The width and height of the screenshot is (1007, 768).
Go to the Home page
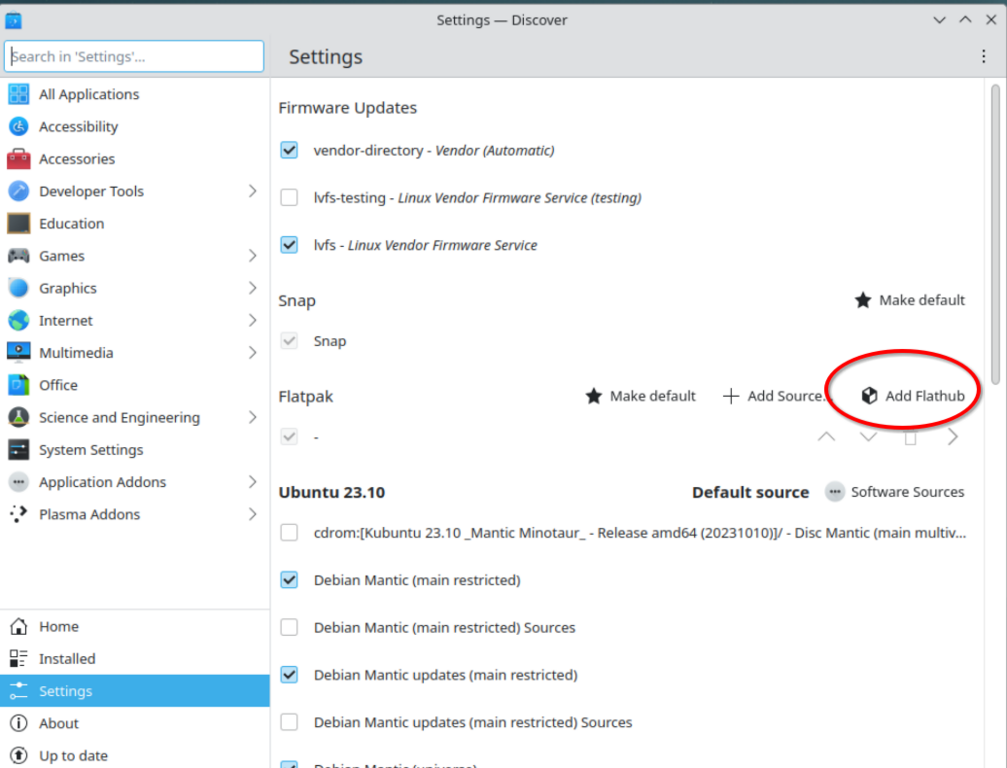pos(58,627)
